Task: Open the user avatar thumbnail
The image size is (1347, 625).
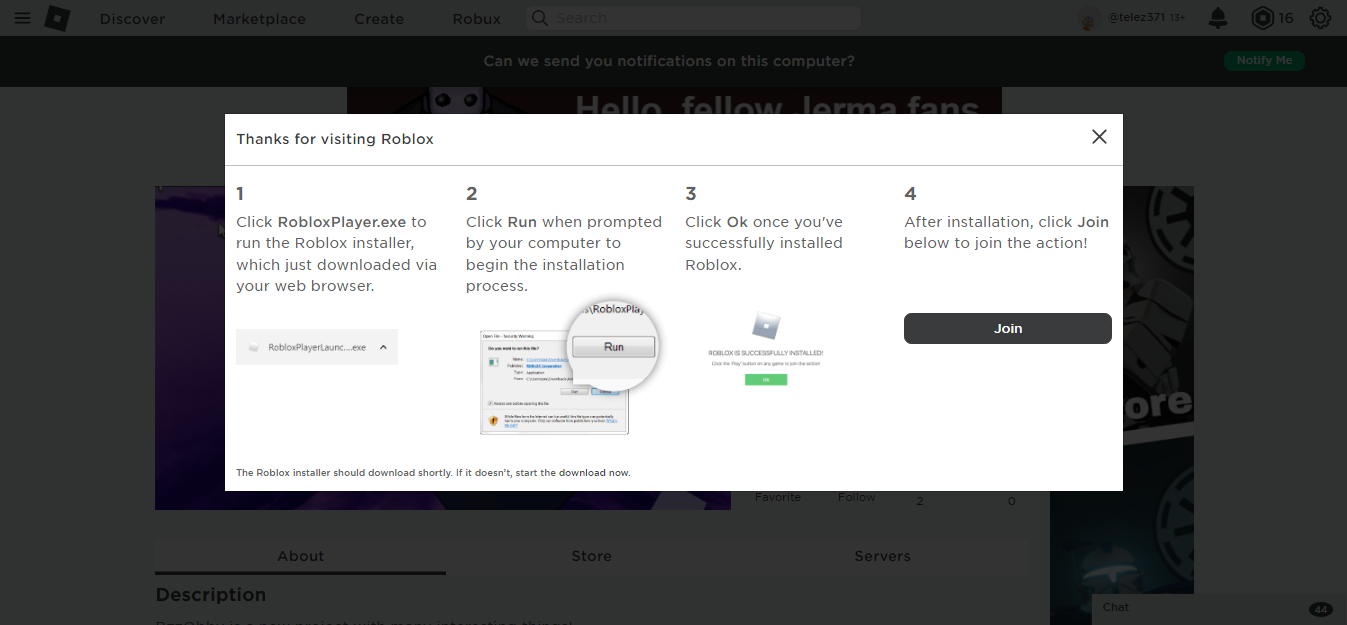Action: [x=1089, y=18]
